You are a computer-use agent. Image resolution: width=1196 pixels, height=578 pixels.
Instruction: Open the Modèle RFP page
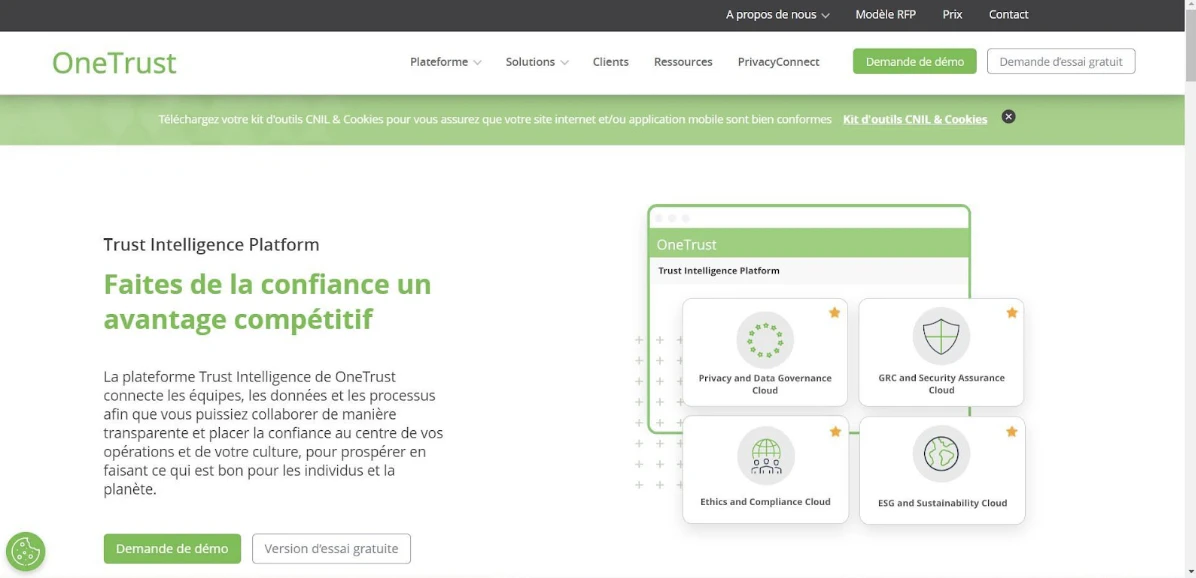tap(886, 14)
